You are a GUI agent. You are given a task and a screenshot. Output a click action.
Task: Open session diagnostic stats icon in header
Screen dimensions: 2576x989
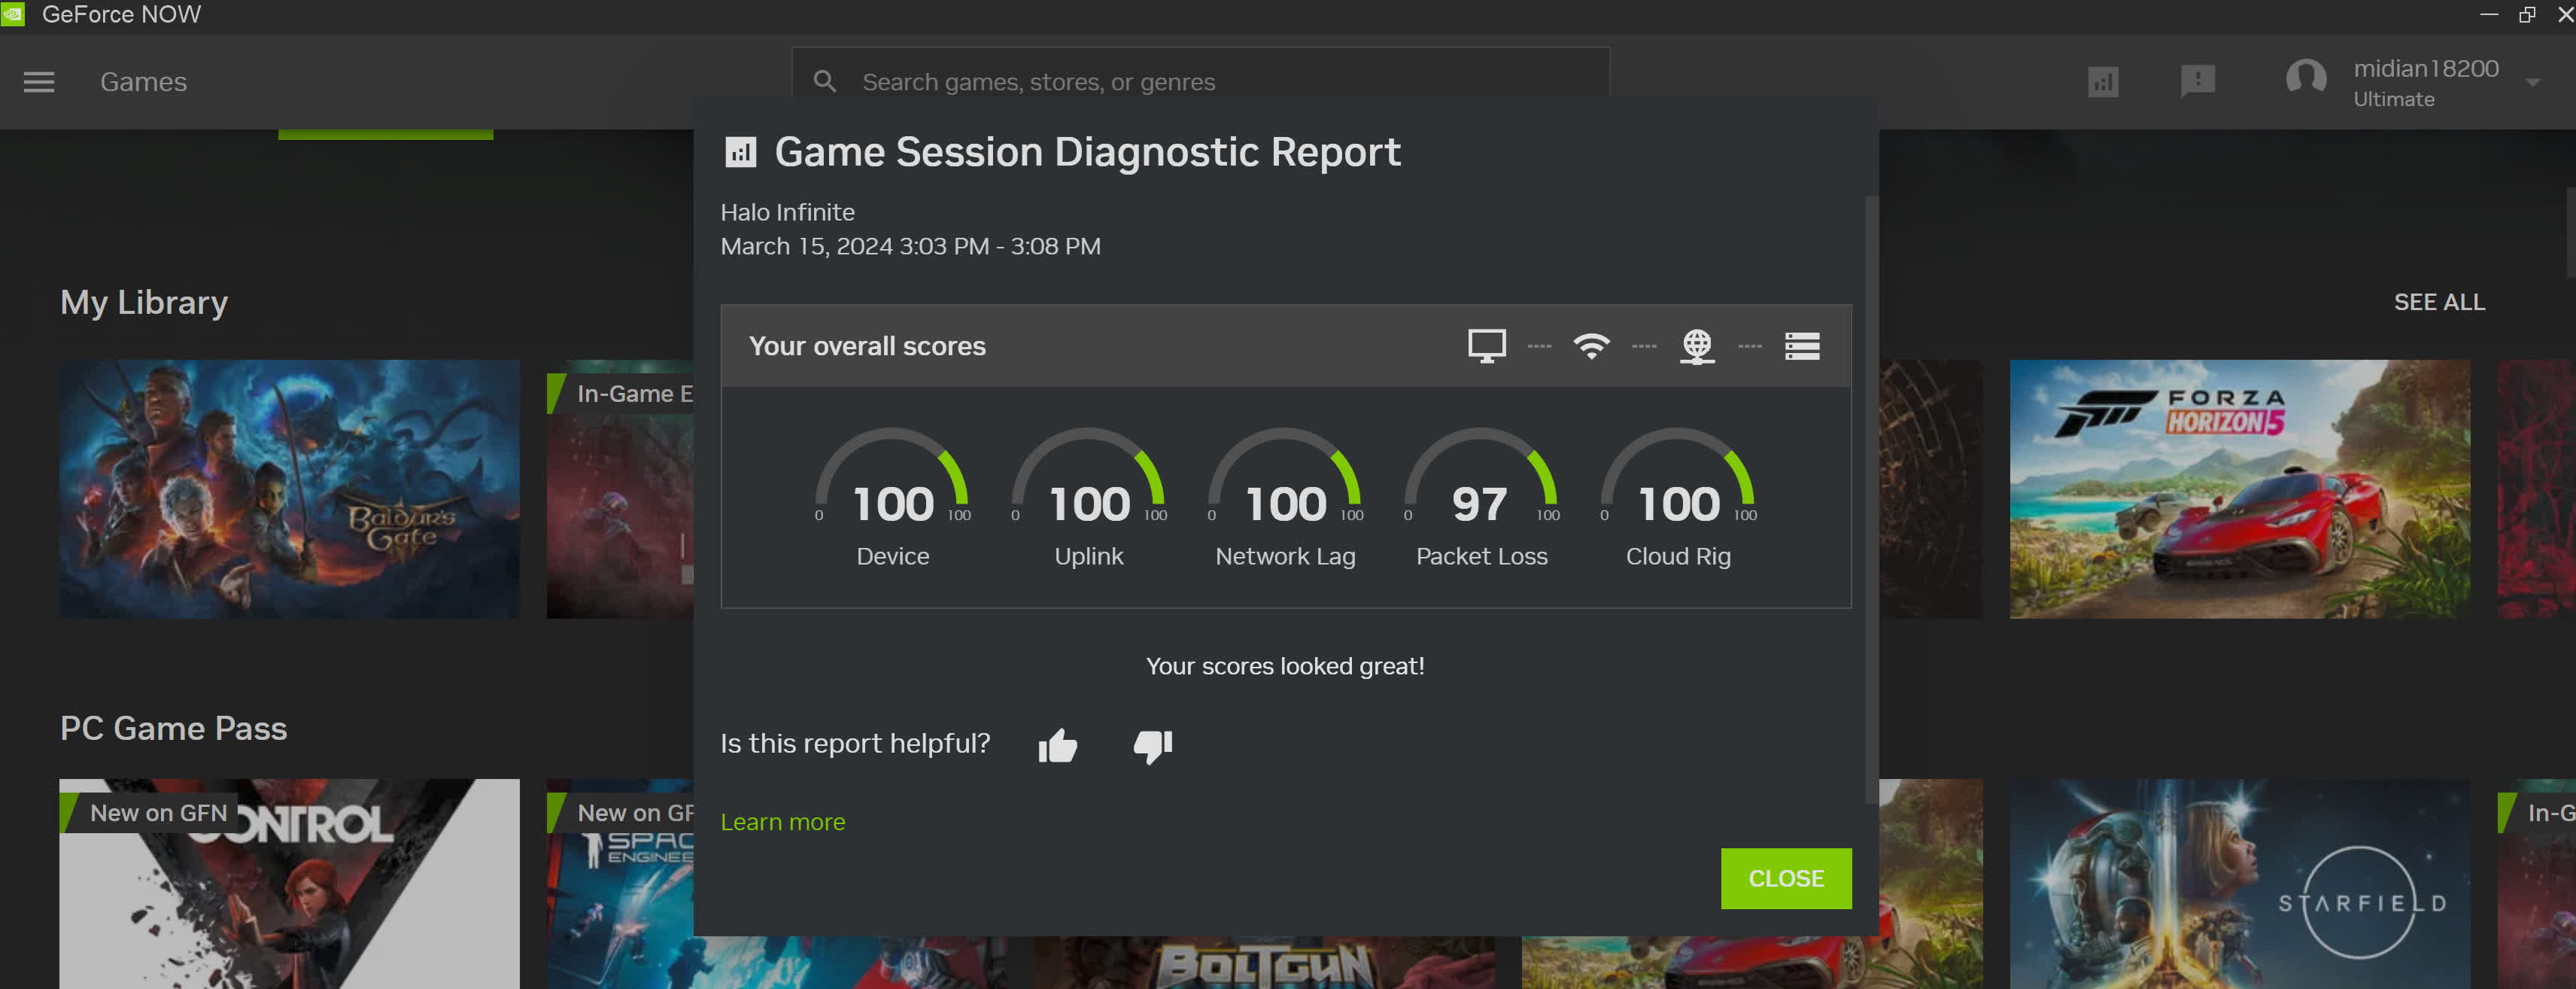2103,82
